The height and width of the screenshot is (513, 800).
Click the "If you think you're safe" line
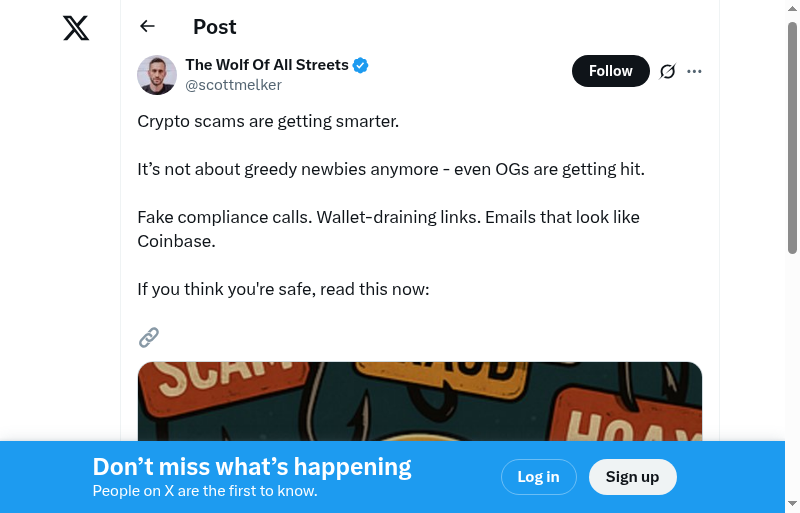click(283, 289)
